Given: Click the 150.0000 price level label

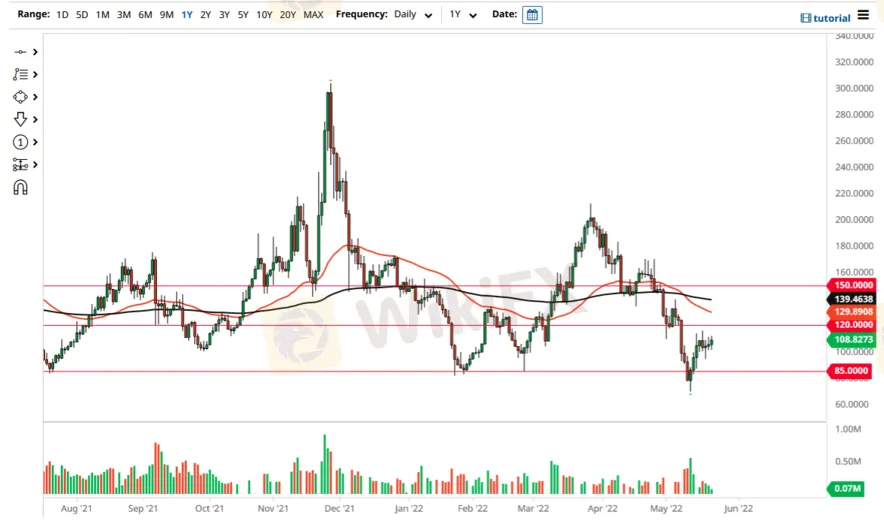Looking at the screenshot, I should point(852,285).
